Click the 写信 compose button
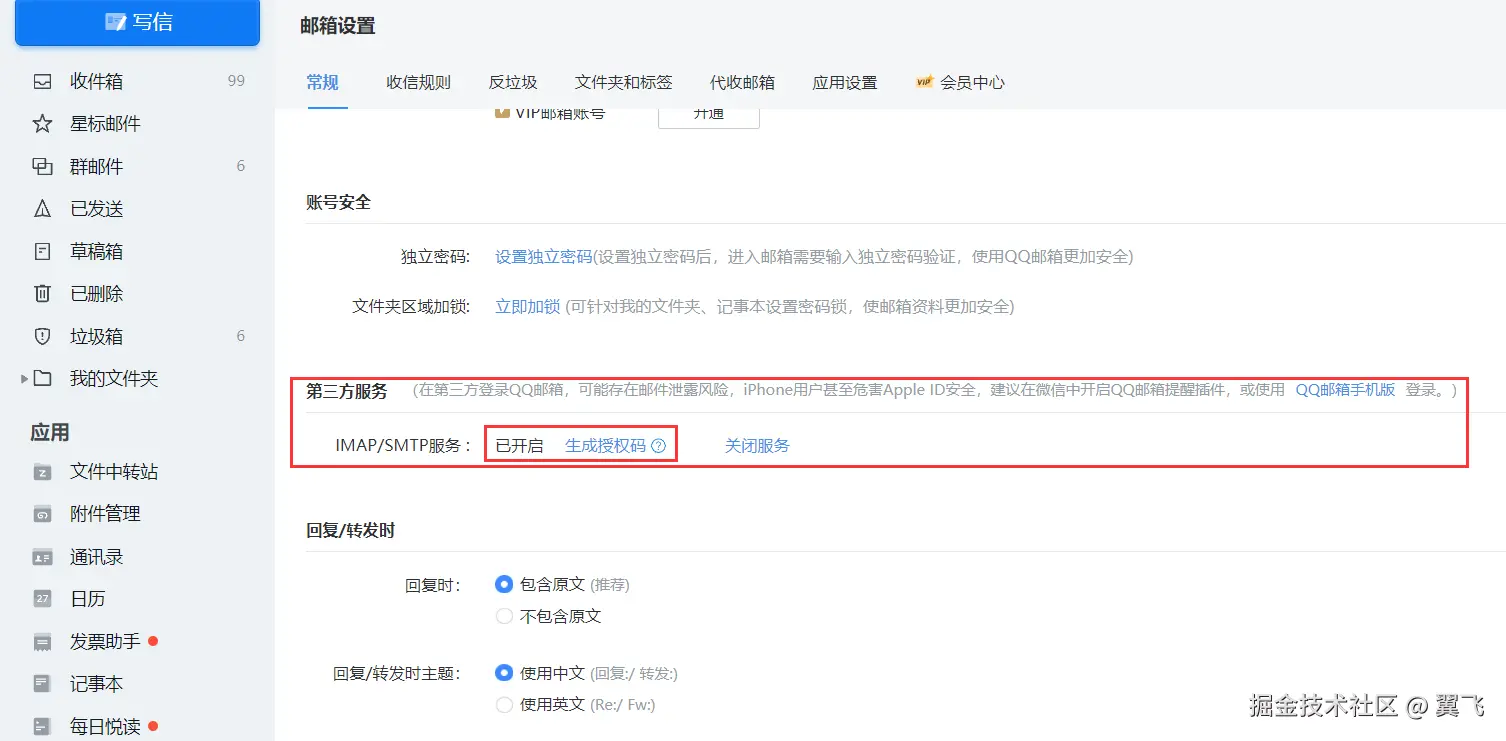This screenshot has height=741, width=1506. 138,22
